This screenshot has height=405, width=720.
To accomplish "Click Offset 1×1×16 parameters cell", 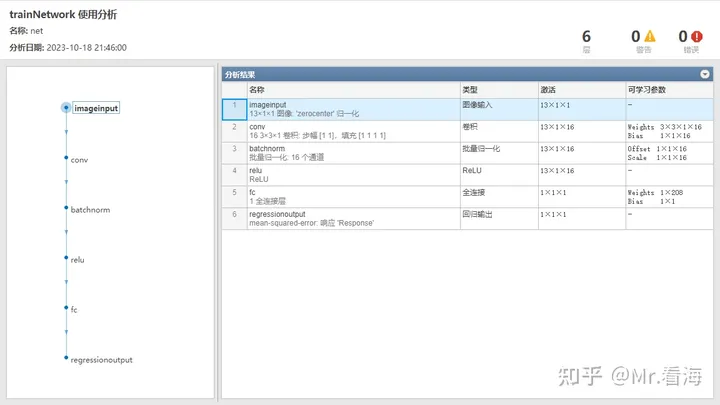I will click(669, 153).
